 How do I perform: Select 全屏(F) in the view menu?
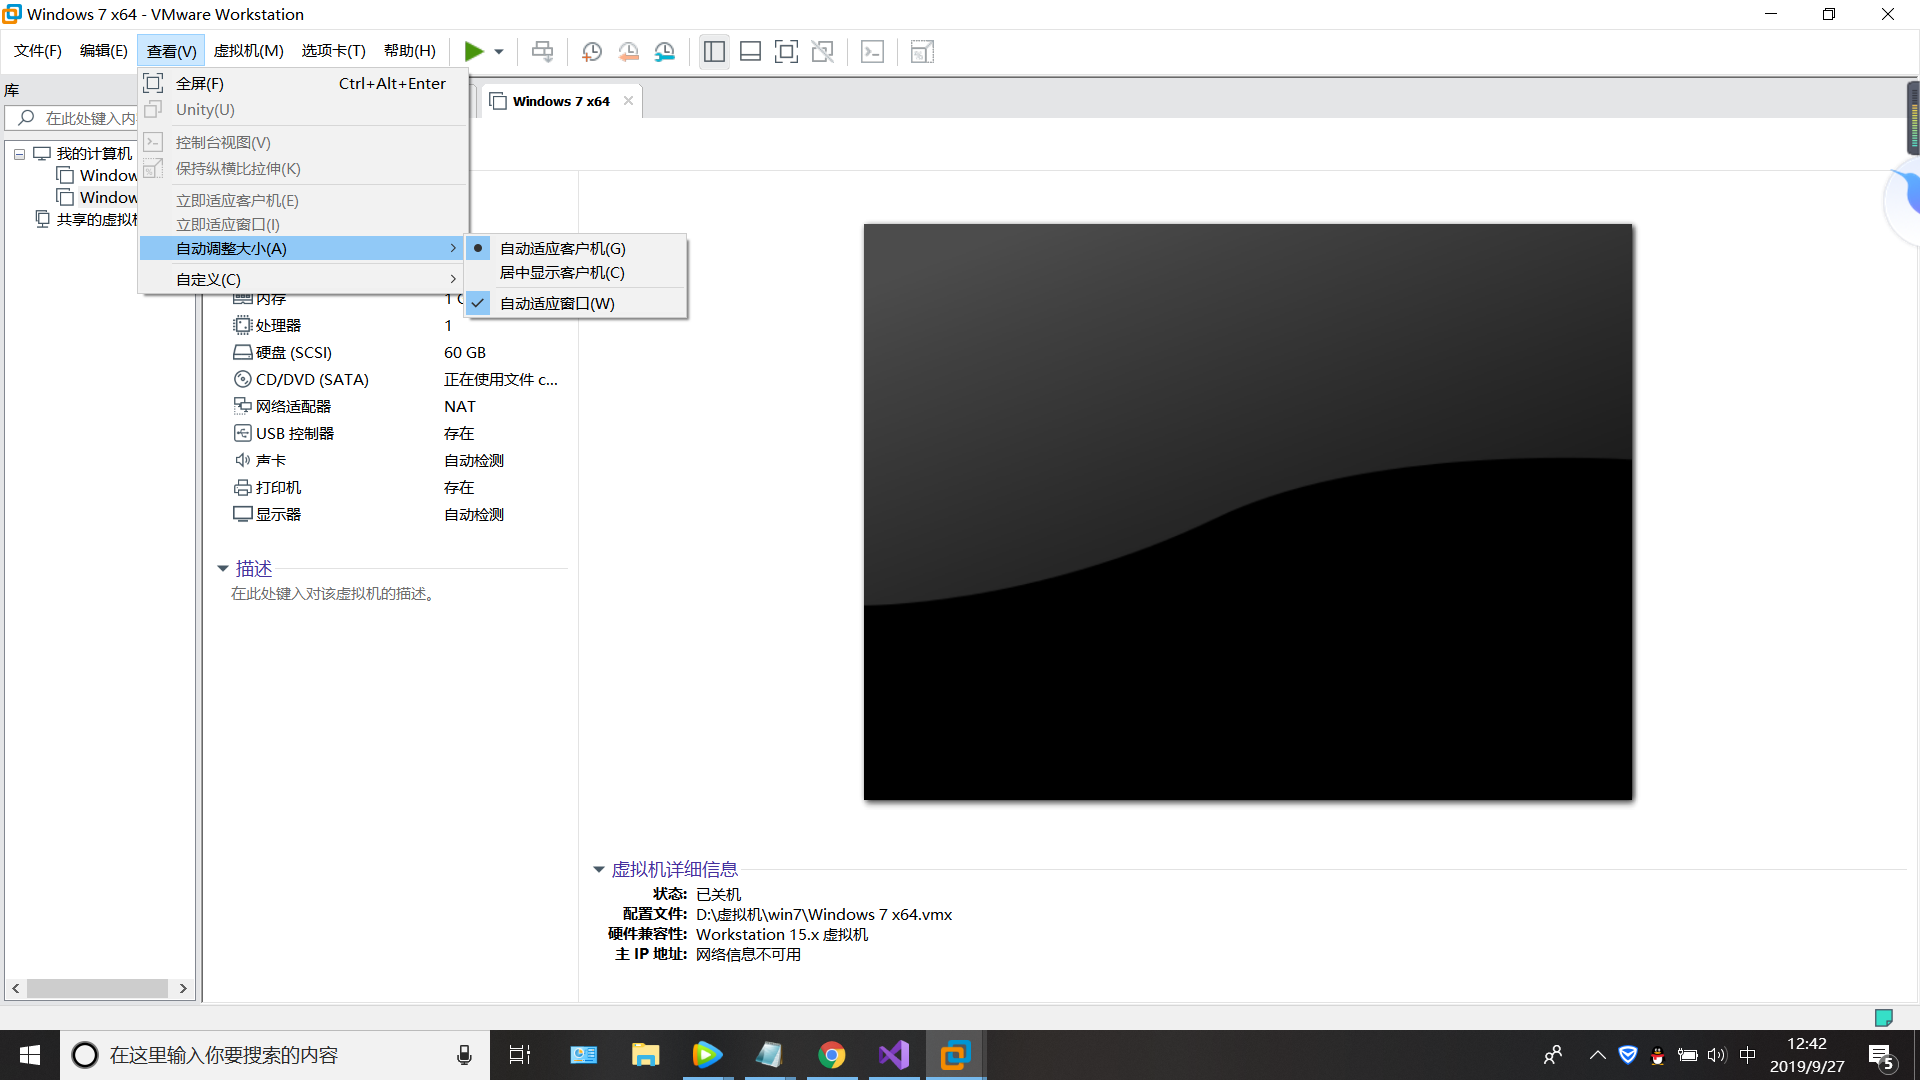click(303, 83)
